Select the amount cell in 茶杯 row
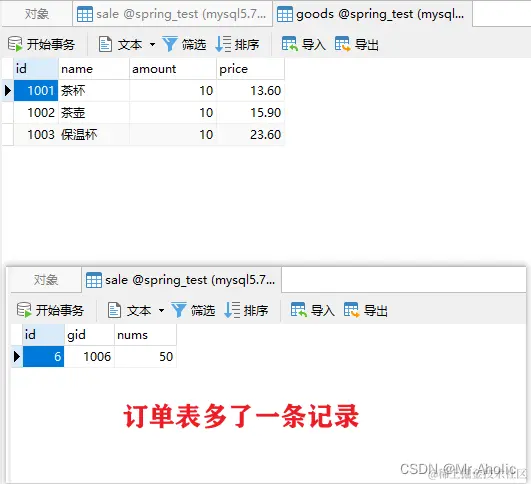This screenshot has height=484, width=531. (173, 90)
